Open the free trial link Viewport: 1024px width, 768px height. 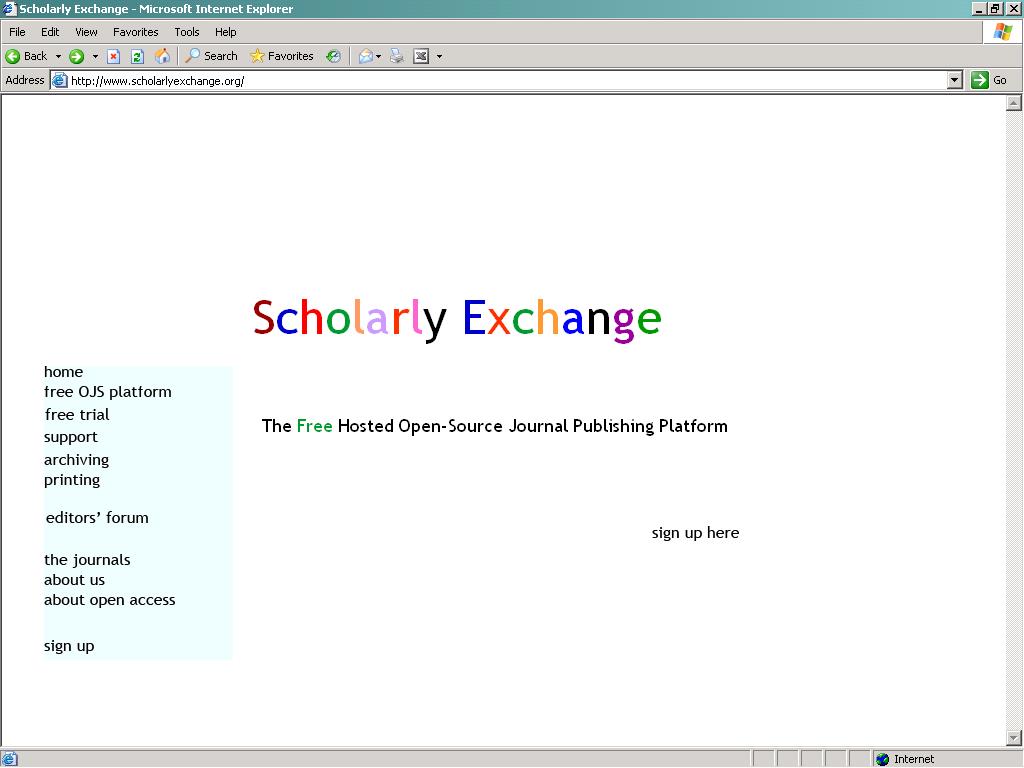77,415
